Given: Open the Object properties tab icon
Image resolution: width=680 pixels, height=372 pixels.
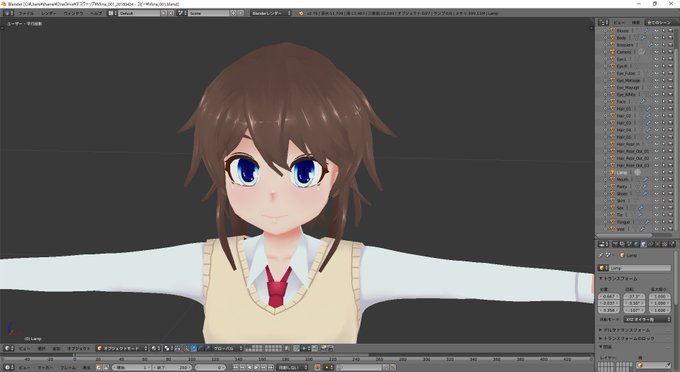Looking at the screenshot, I should 644,245.
